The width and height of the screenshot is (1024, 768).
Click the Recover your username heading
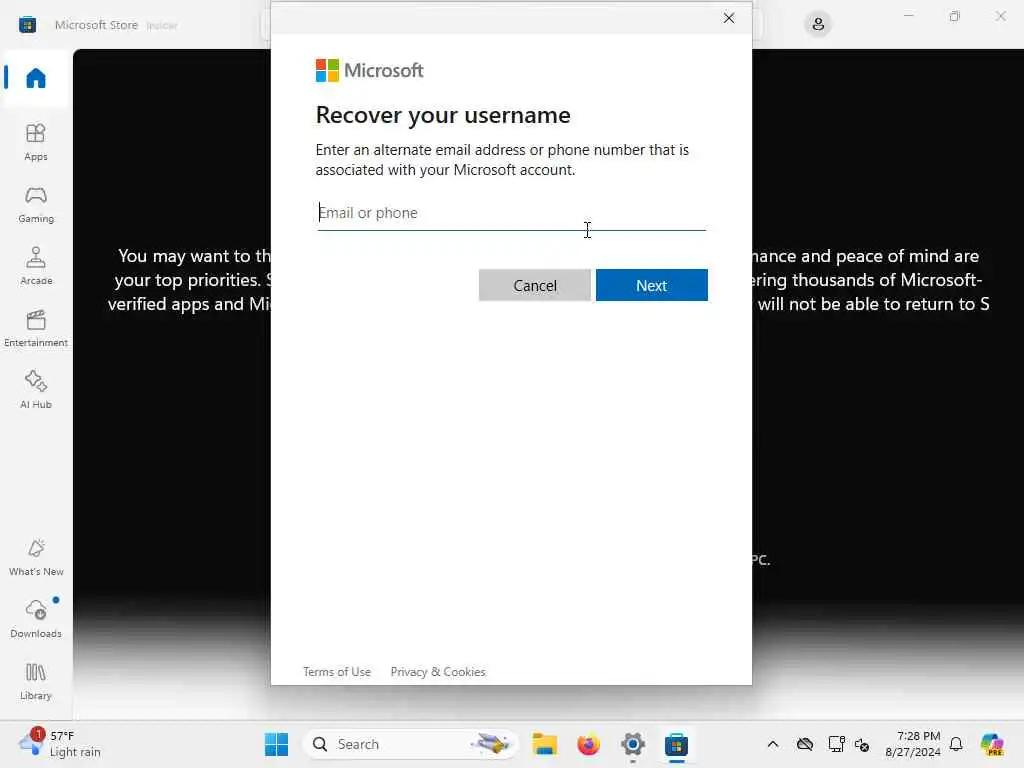click(443, 115)
